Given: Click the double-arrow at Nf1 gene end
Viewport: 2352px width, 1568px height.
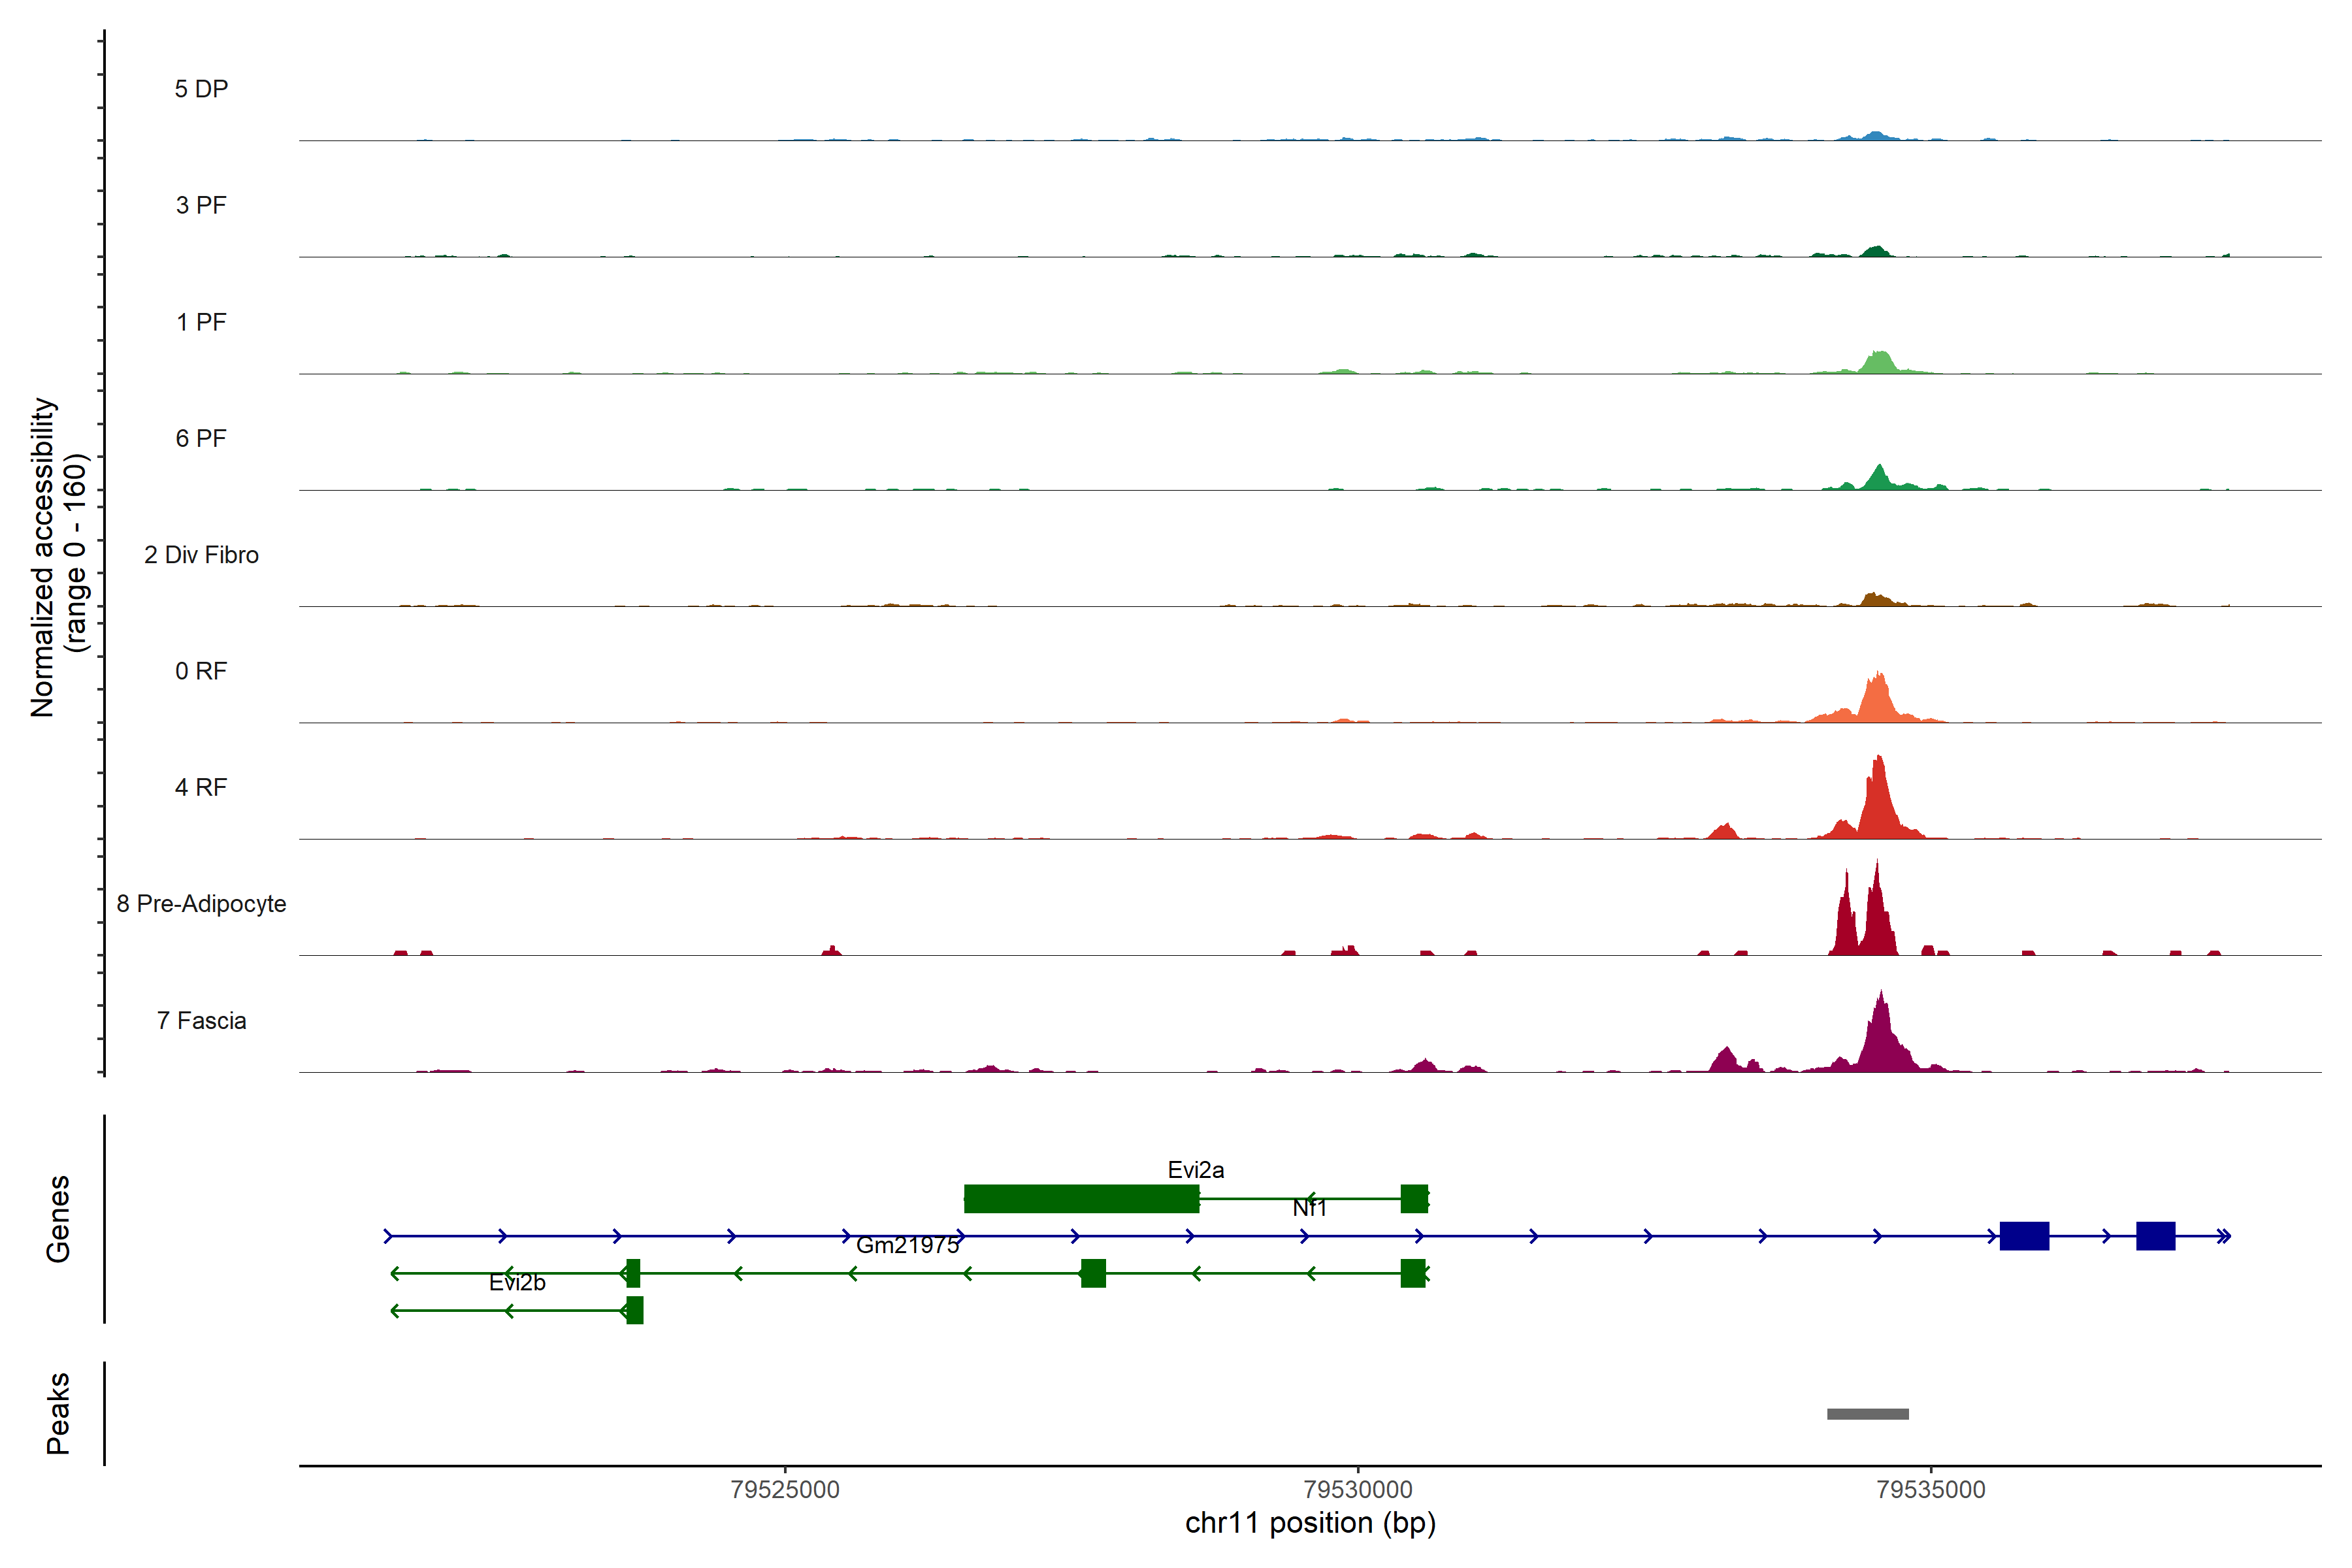Looking at the screenshot, I should (2223, 1237).
